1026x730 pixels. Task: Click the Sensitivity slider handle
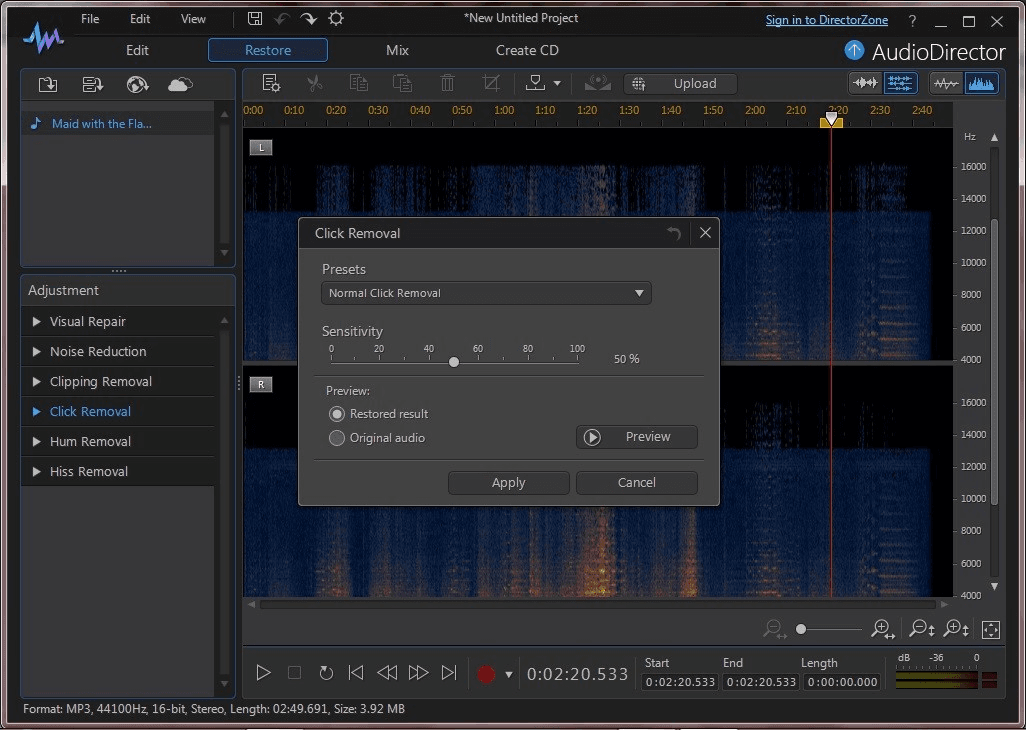[454, 362]
